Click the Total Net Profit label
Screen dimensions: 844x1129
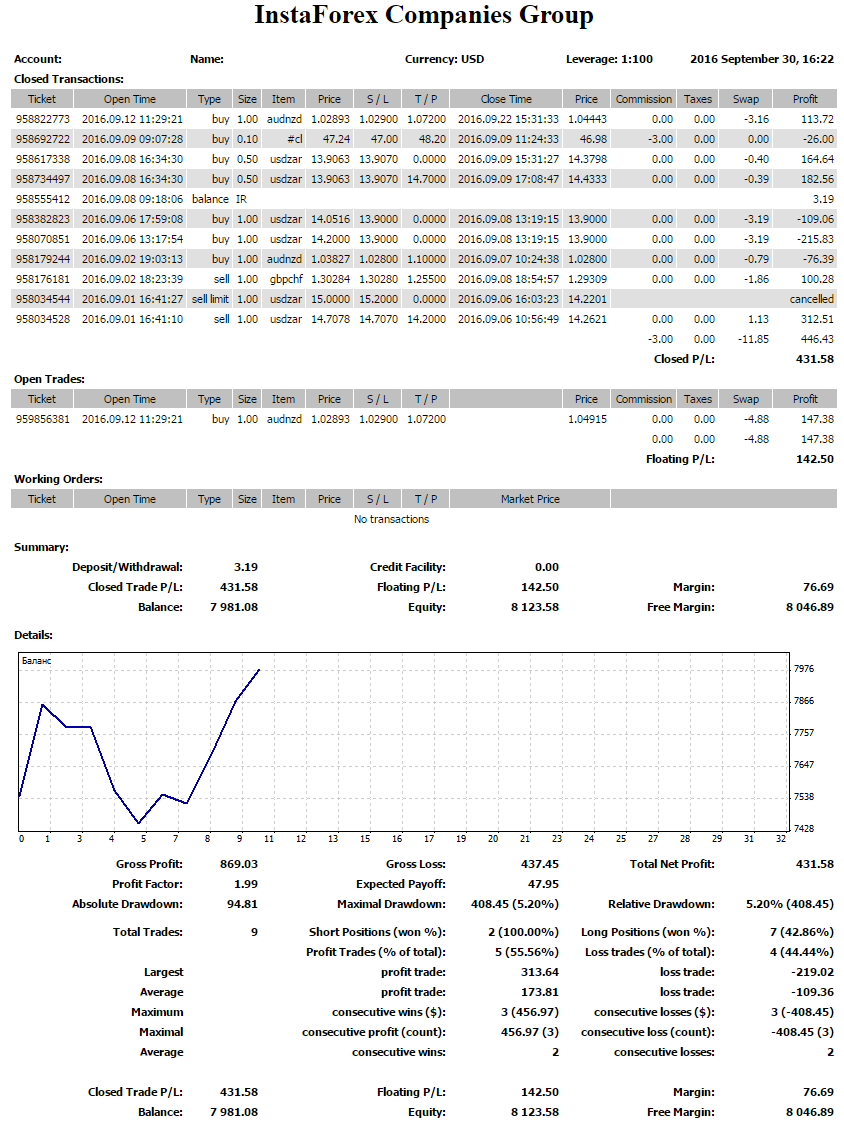[673, 864]
